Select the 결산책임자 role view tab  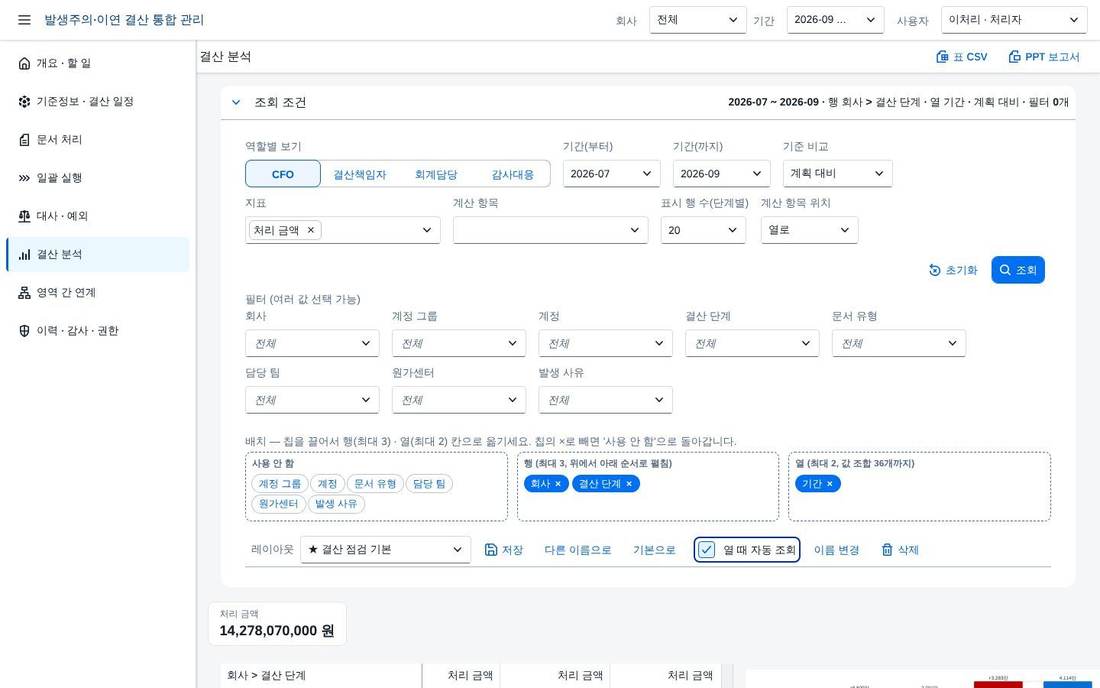359,174
